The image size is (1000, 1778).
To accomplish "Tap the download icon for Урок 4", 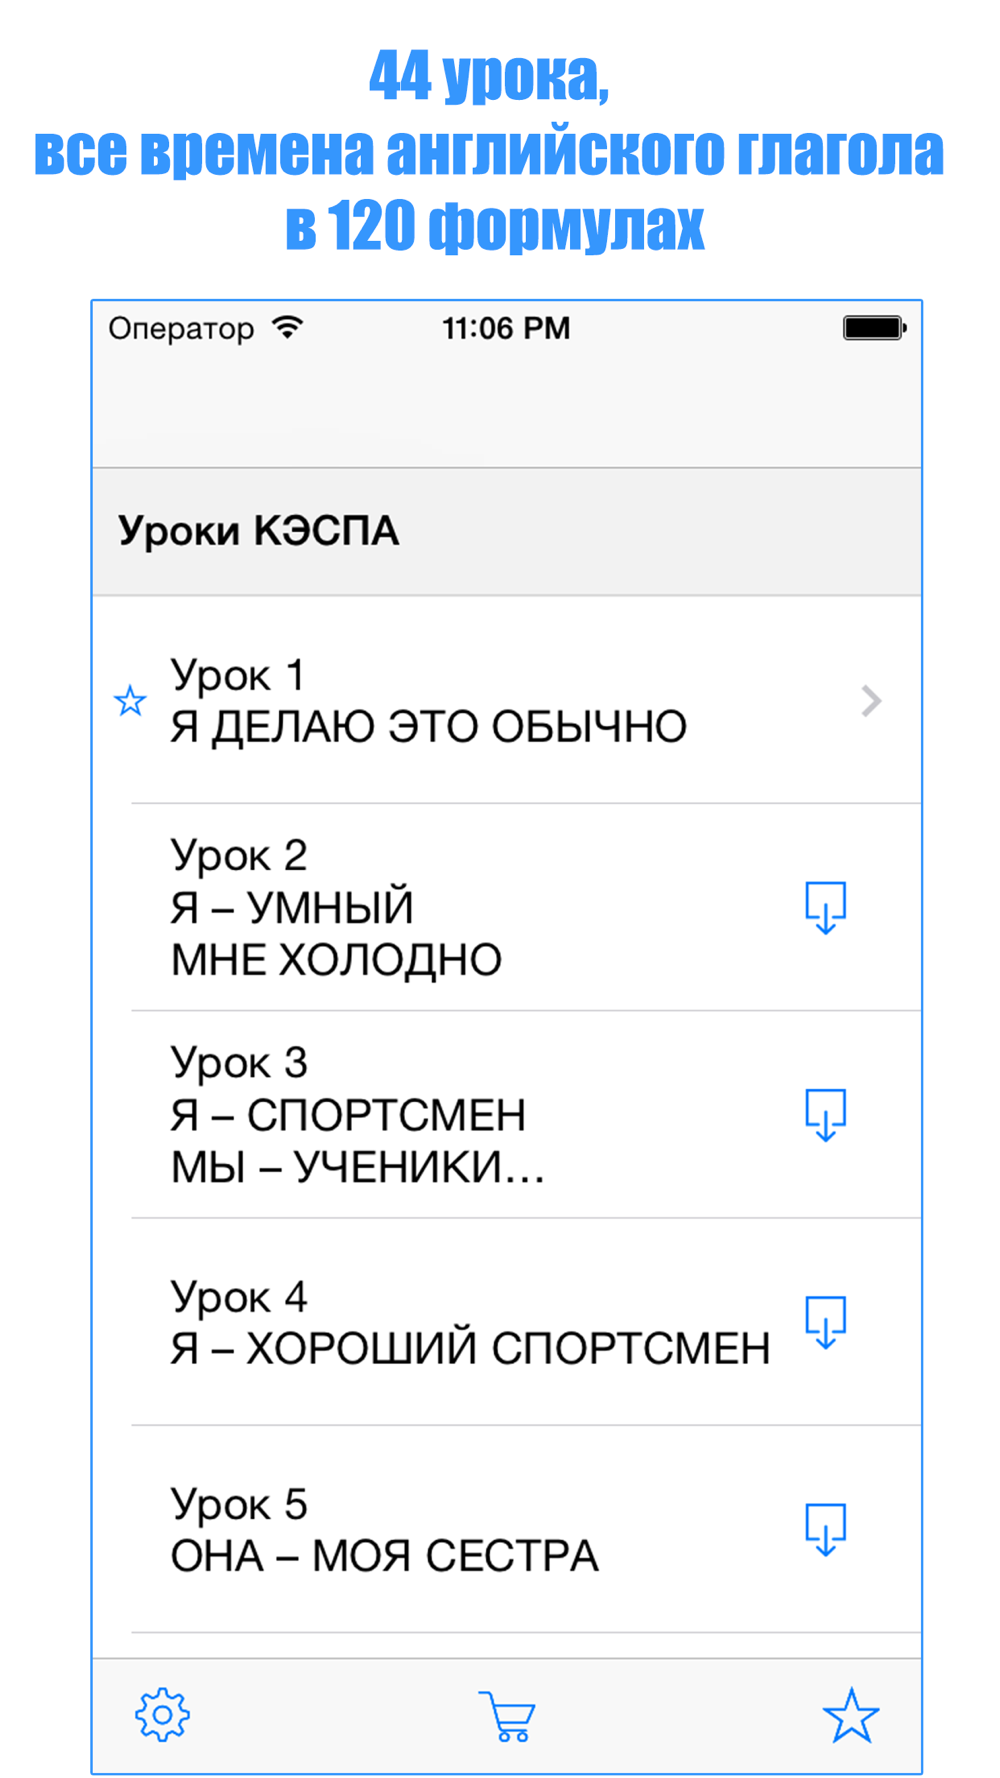I will 826,1322.
